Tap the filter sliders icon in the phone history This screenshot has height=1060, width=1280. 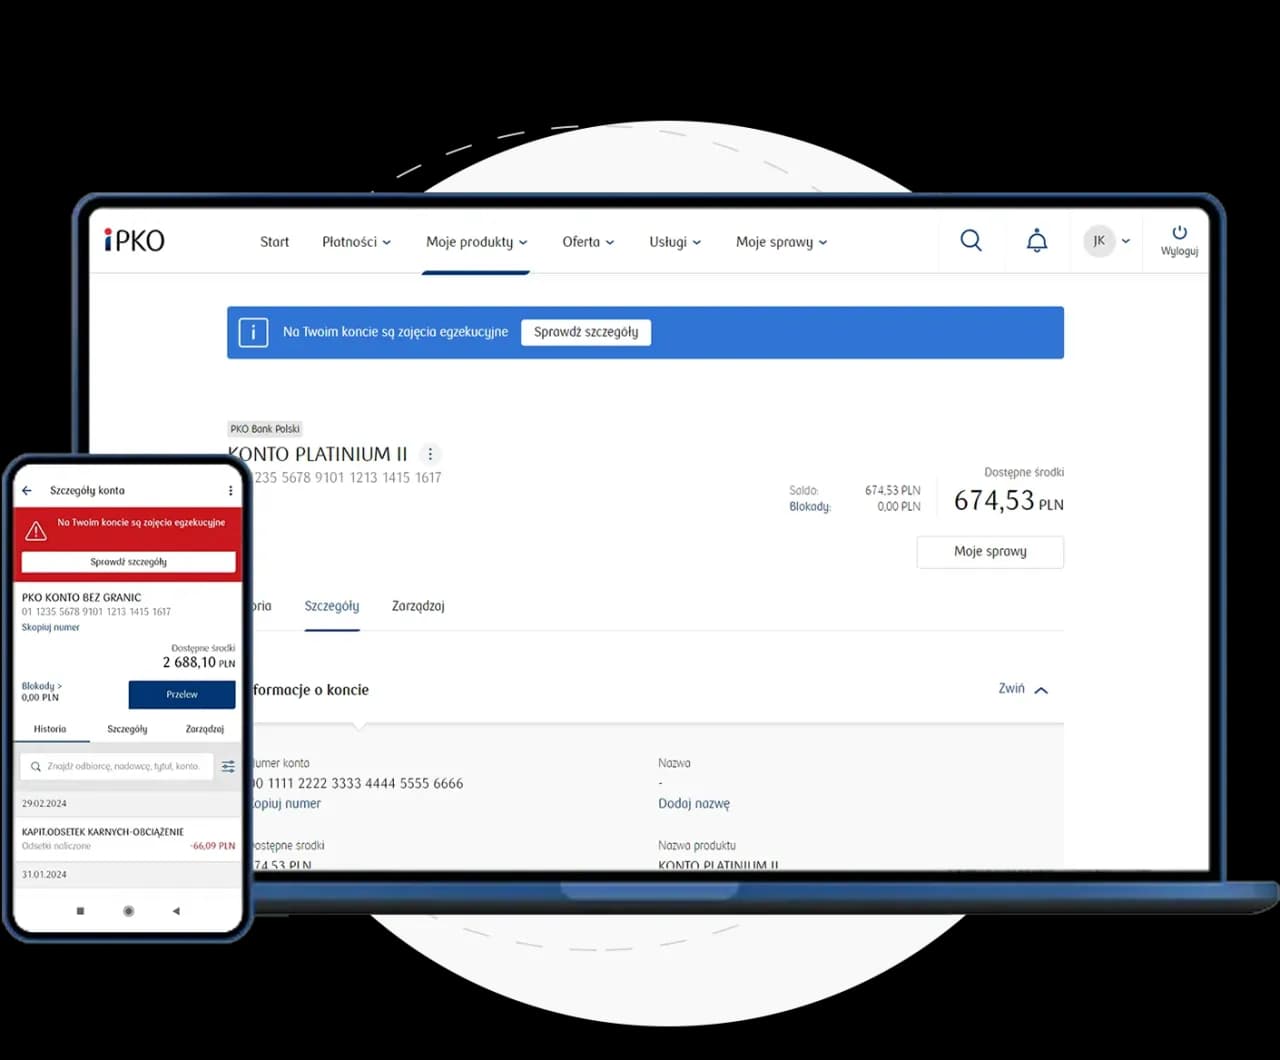[228, 767]
